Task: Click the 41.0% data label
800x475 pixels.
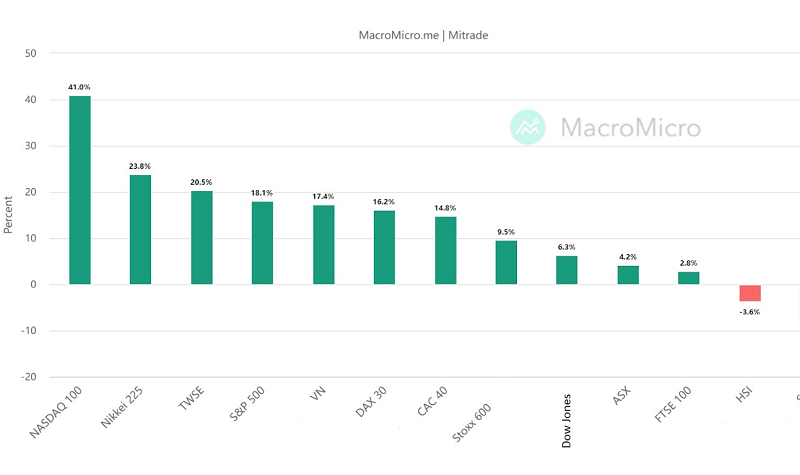Action: click(x=80, y=87)
